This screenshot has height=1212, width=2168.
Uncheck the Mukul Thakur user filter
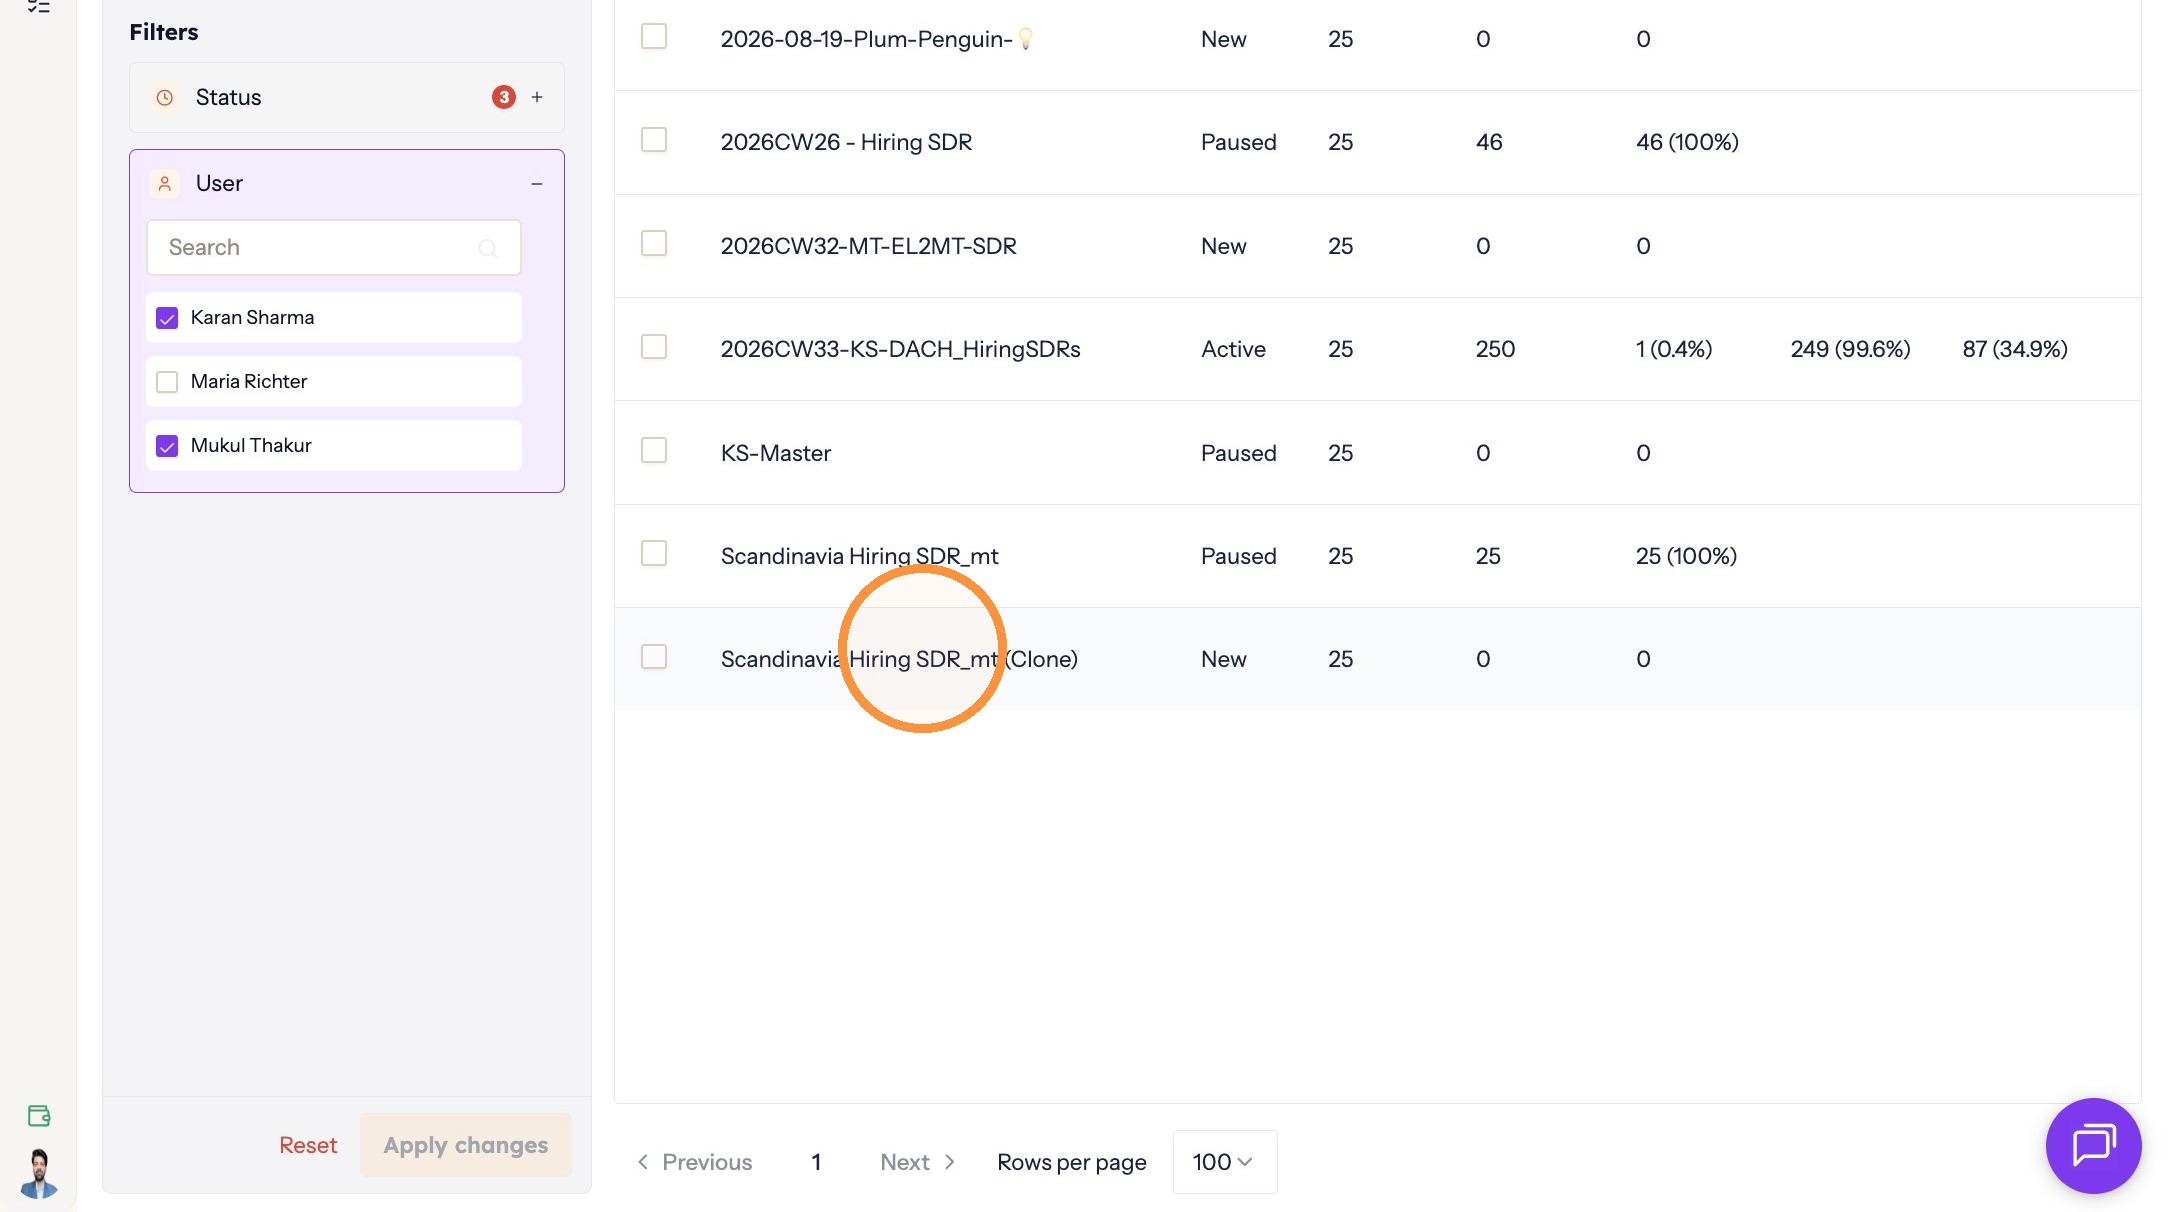tap(167, 446)
